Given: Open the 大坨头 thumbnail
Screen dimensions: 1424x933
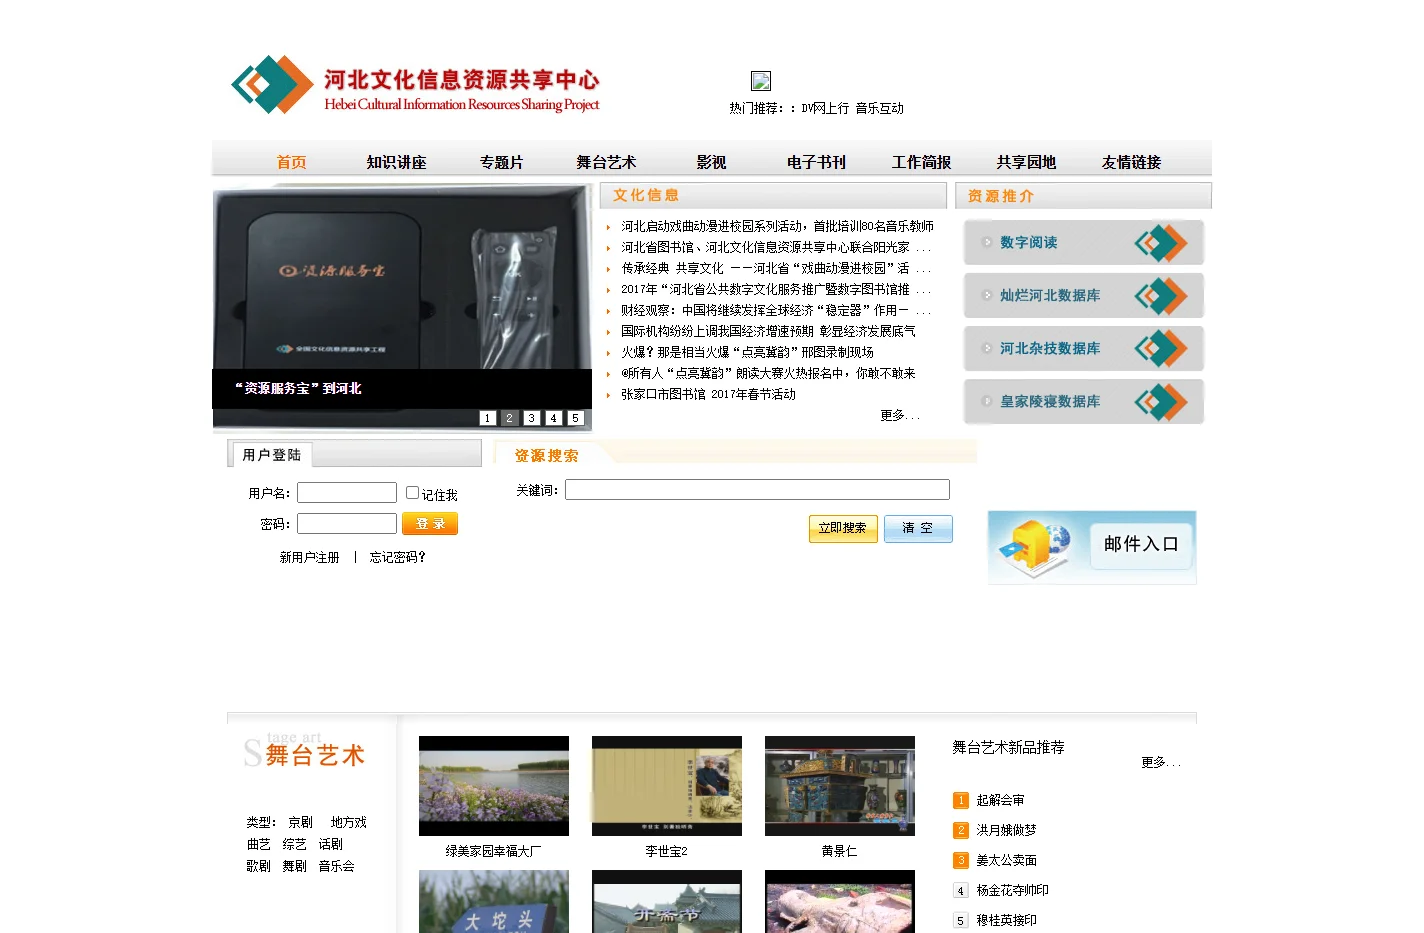Looking at the screenshot, I should click(x=494, y=902).
